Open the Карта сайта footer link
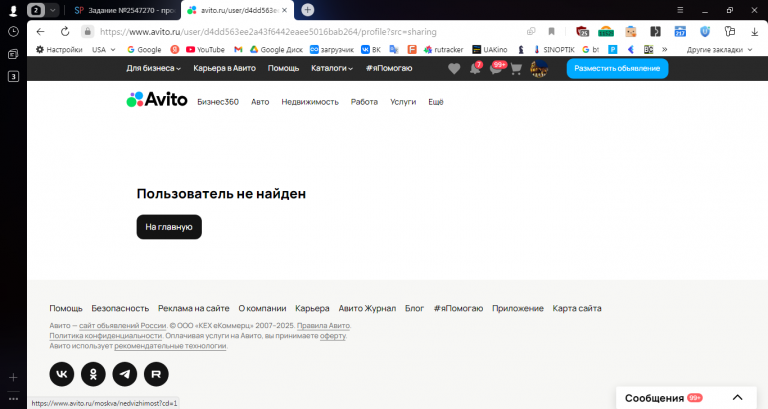768x409 pixels. pyautogui.click(x=577, y=308)
